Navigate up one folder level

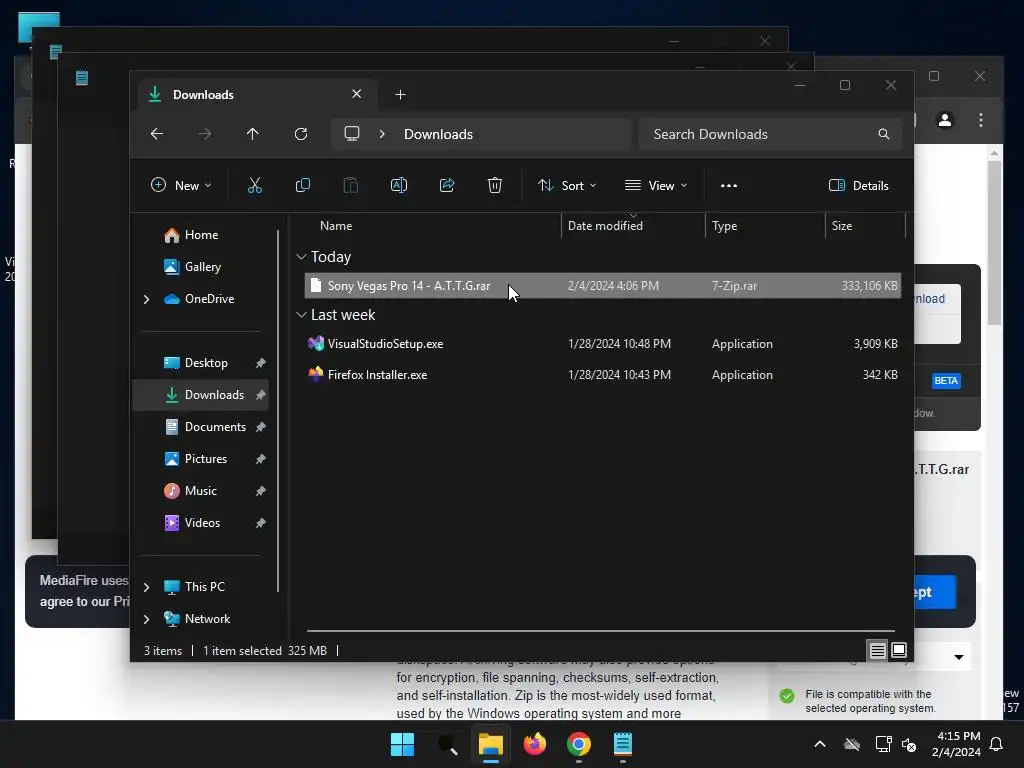click(253, 134)
